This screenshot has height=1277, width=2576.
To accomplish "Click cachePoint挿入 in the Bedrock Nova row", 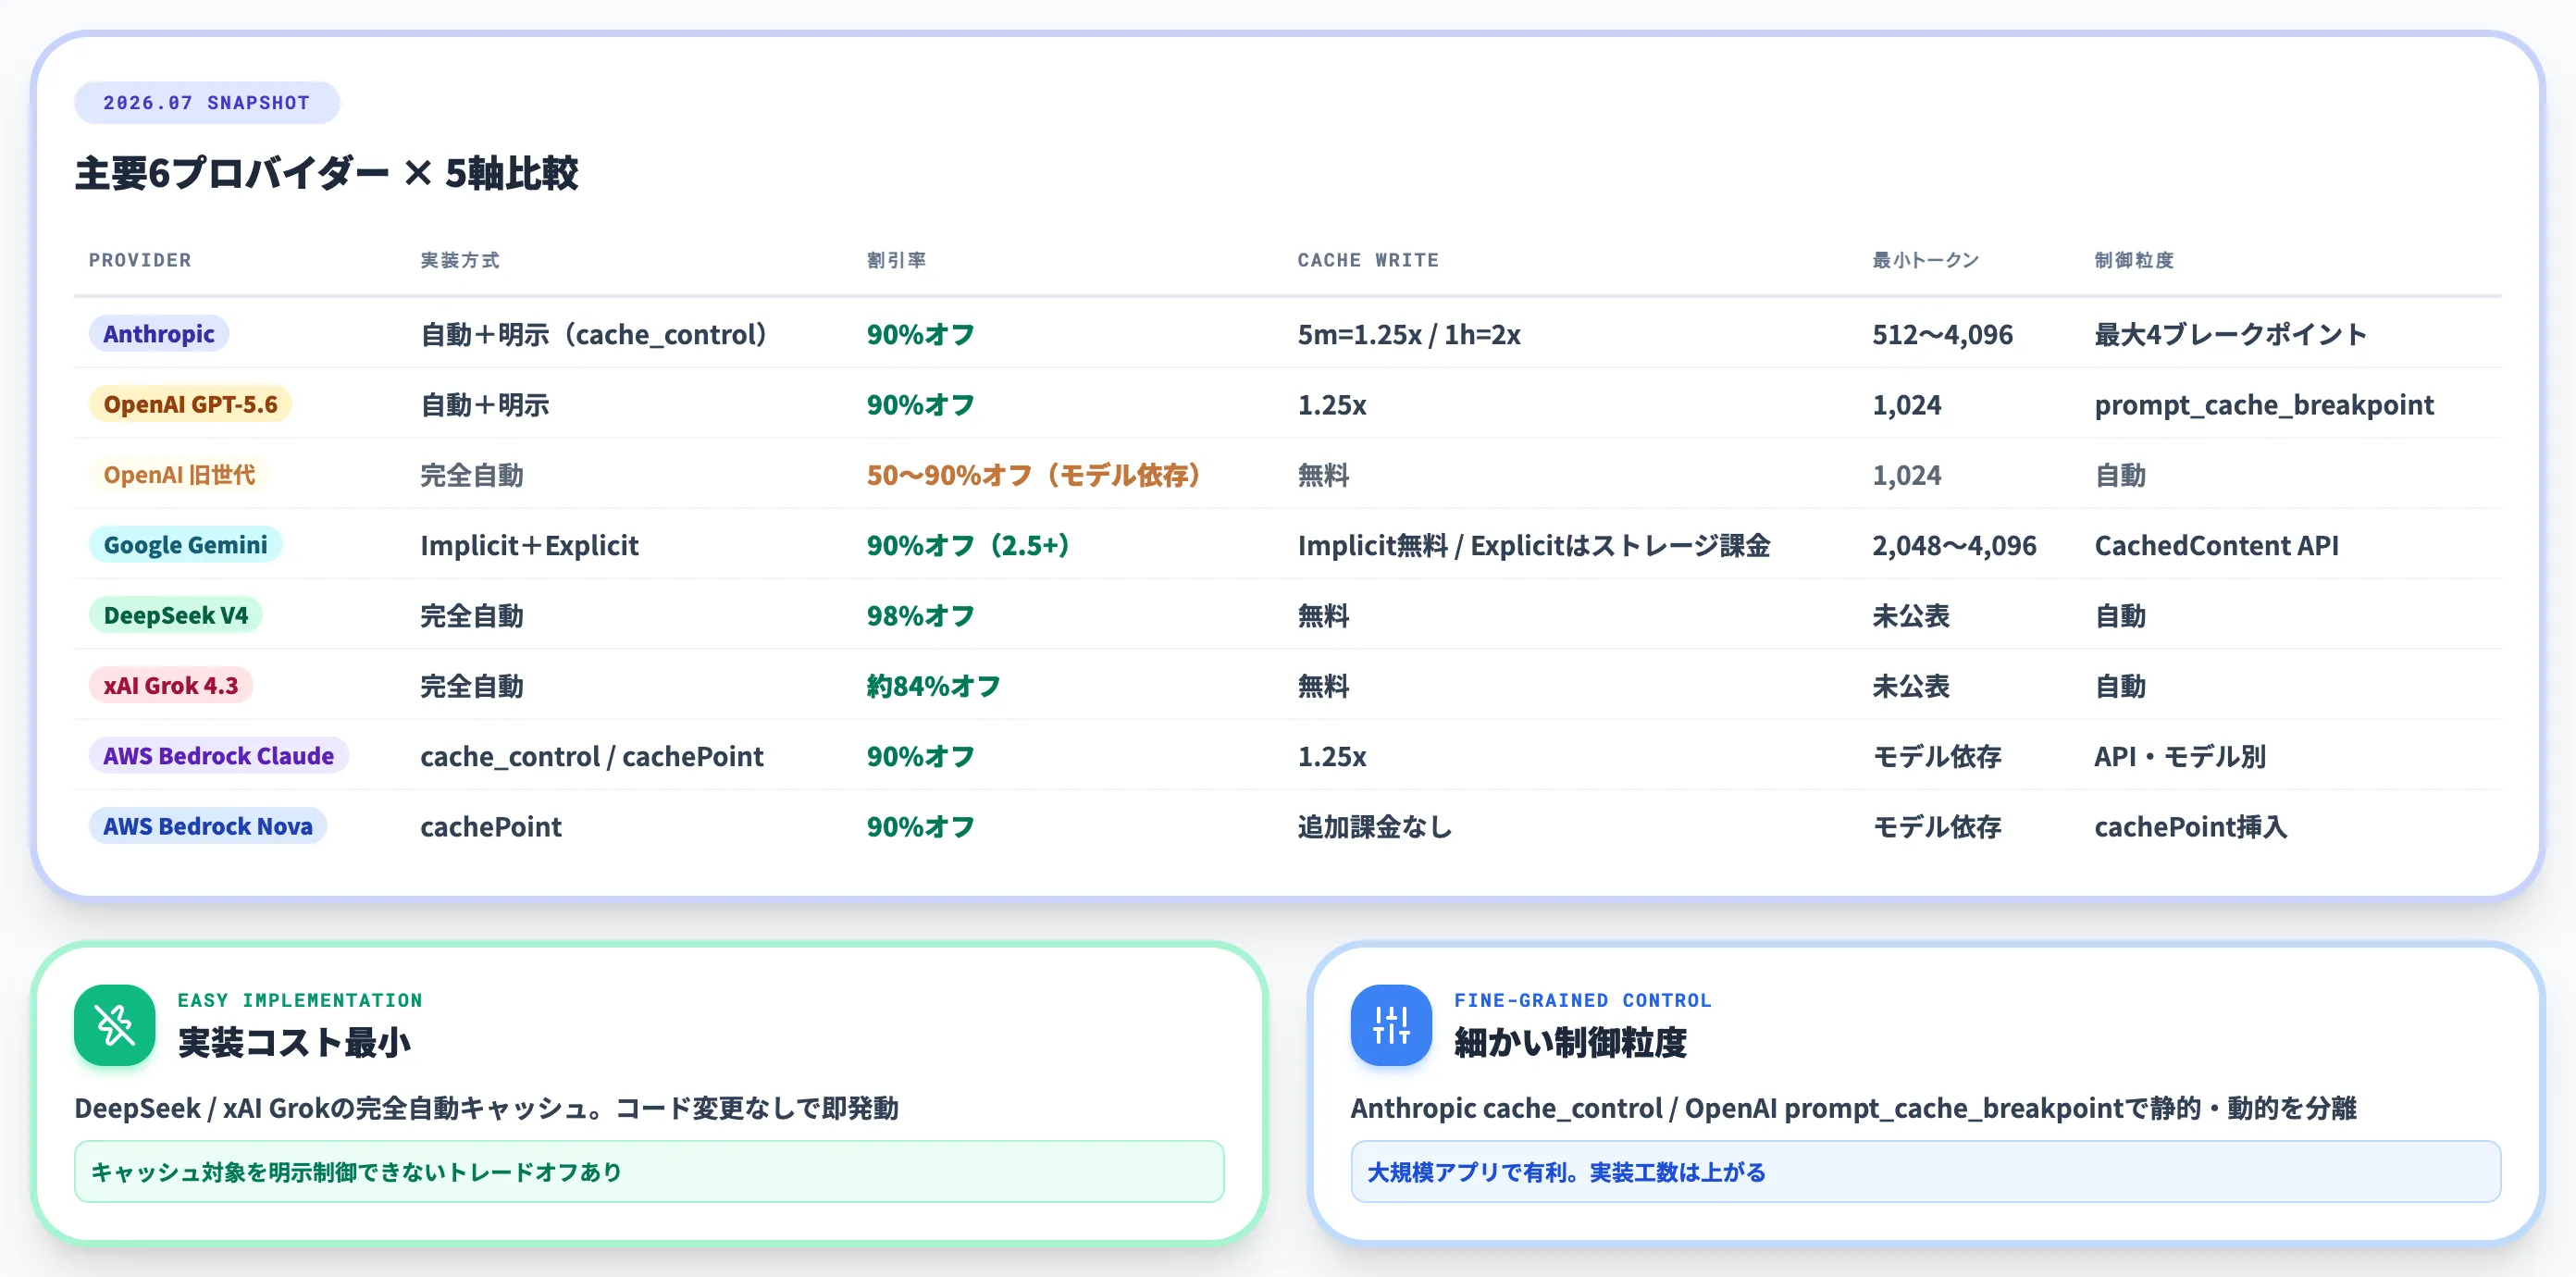I will coord(2190,826).
